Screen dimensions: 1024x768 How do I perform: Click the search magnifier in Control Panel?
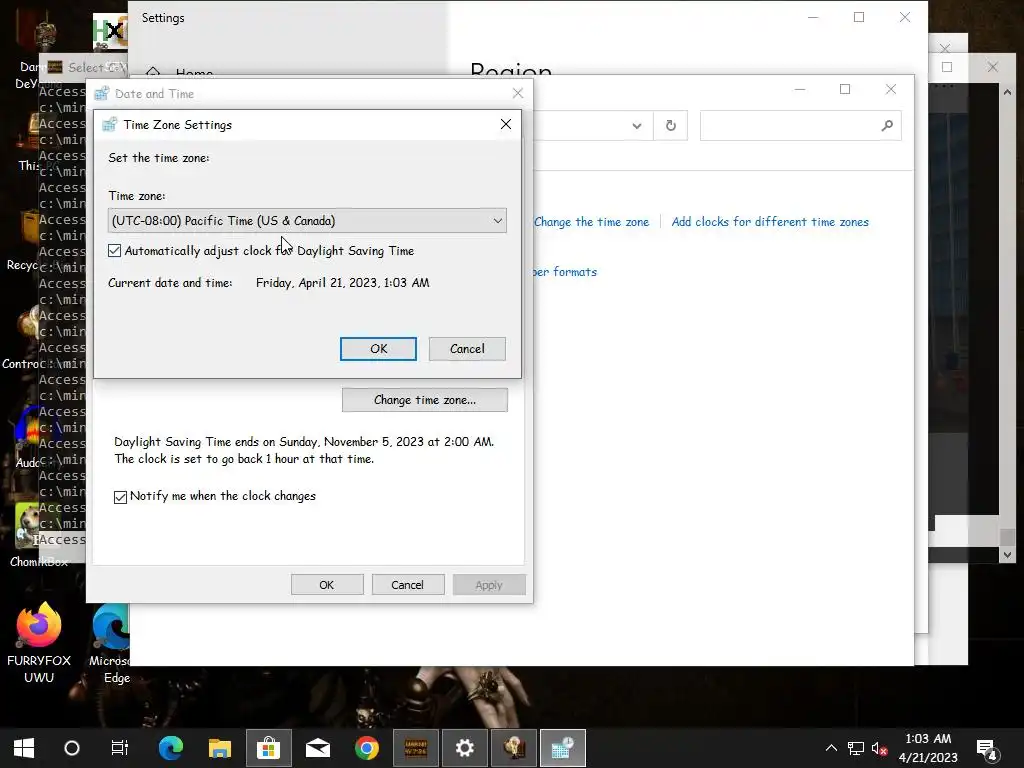click(887, 125)
